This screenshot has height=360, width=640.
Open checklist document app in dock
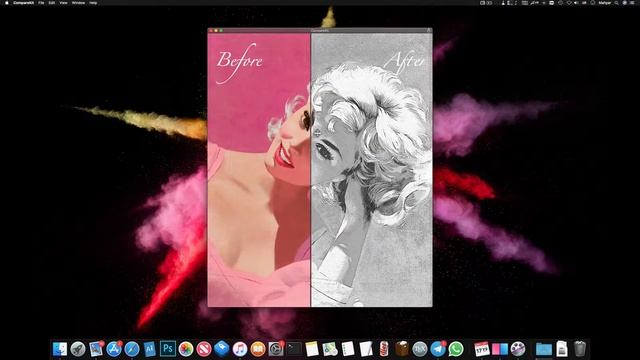tap(348, 349)
